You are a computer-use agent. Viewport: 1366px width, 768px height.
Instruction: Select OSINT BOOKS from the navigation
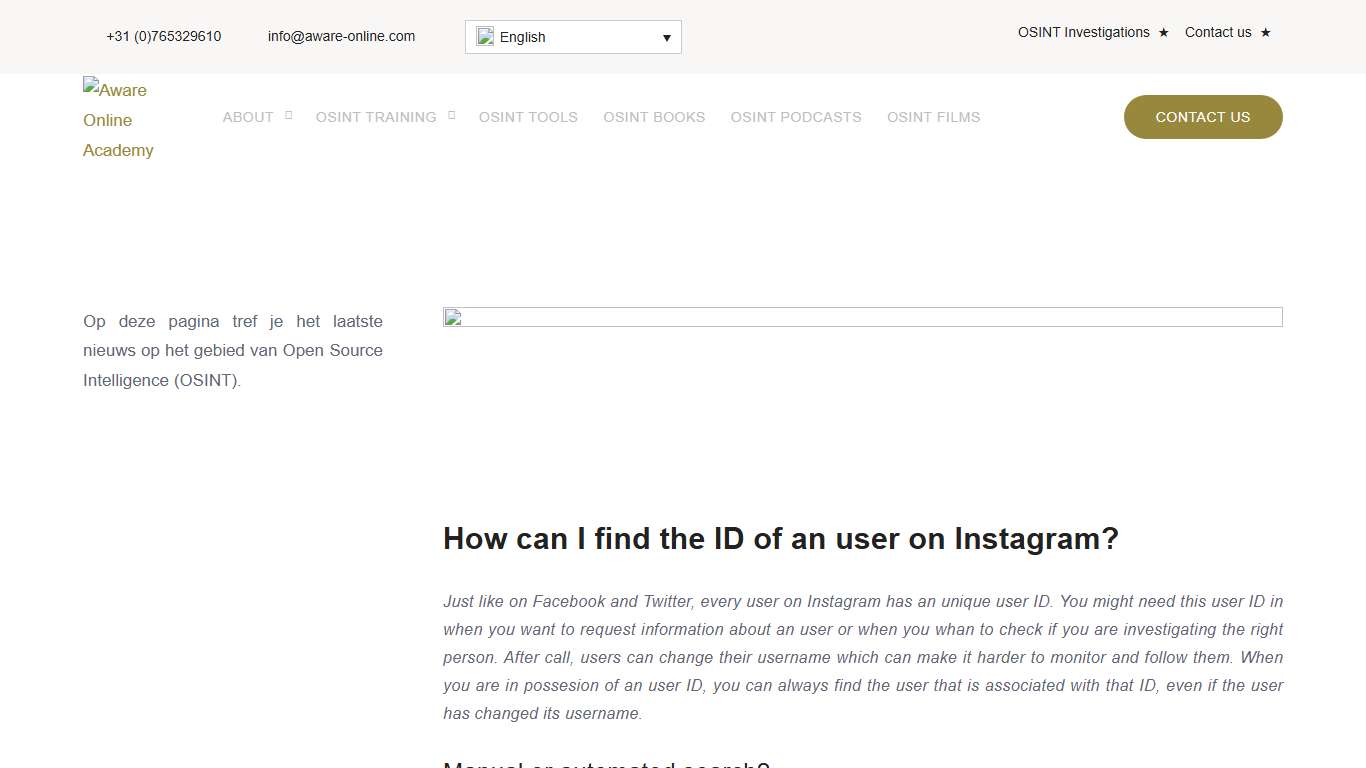click(654, 117)
